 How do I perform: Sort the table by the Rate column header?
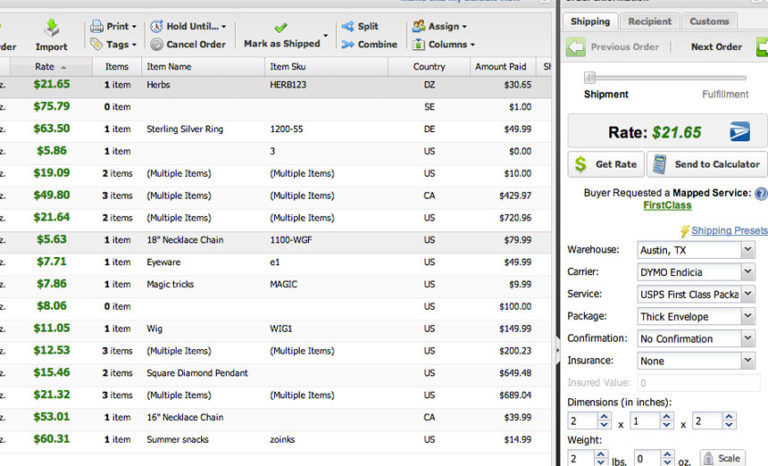pos(45,66)
